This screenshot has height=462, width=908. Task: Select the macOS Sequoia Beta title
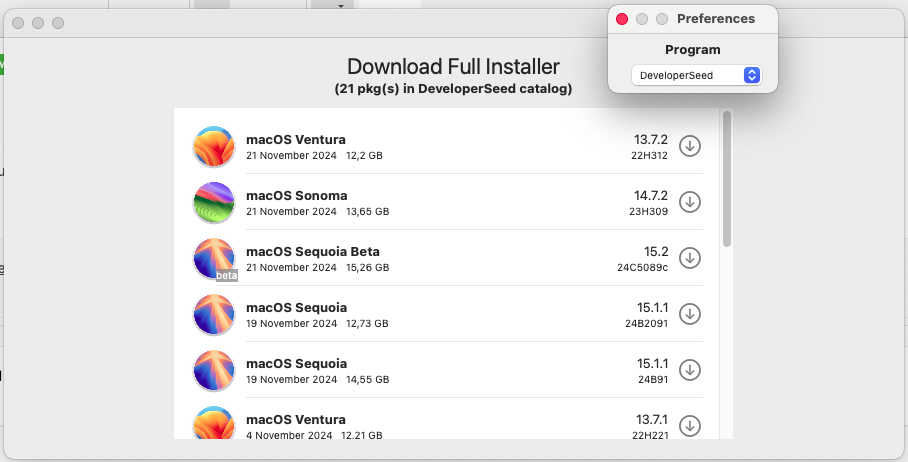tap(313, 252)
